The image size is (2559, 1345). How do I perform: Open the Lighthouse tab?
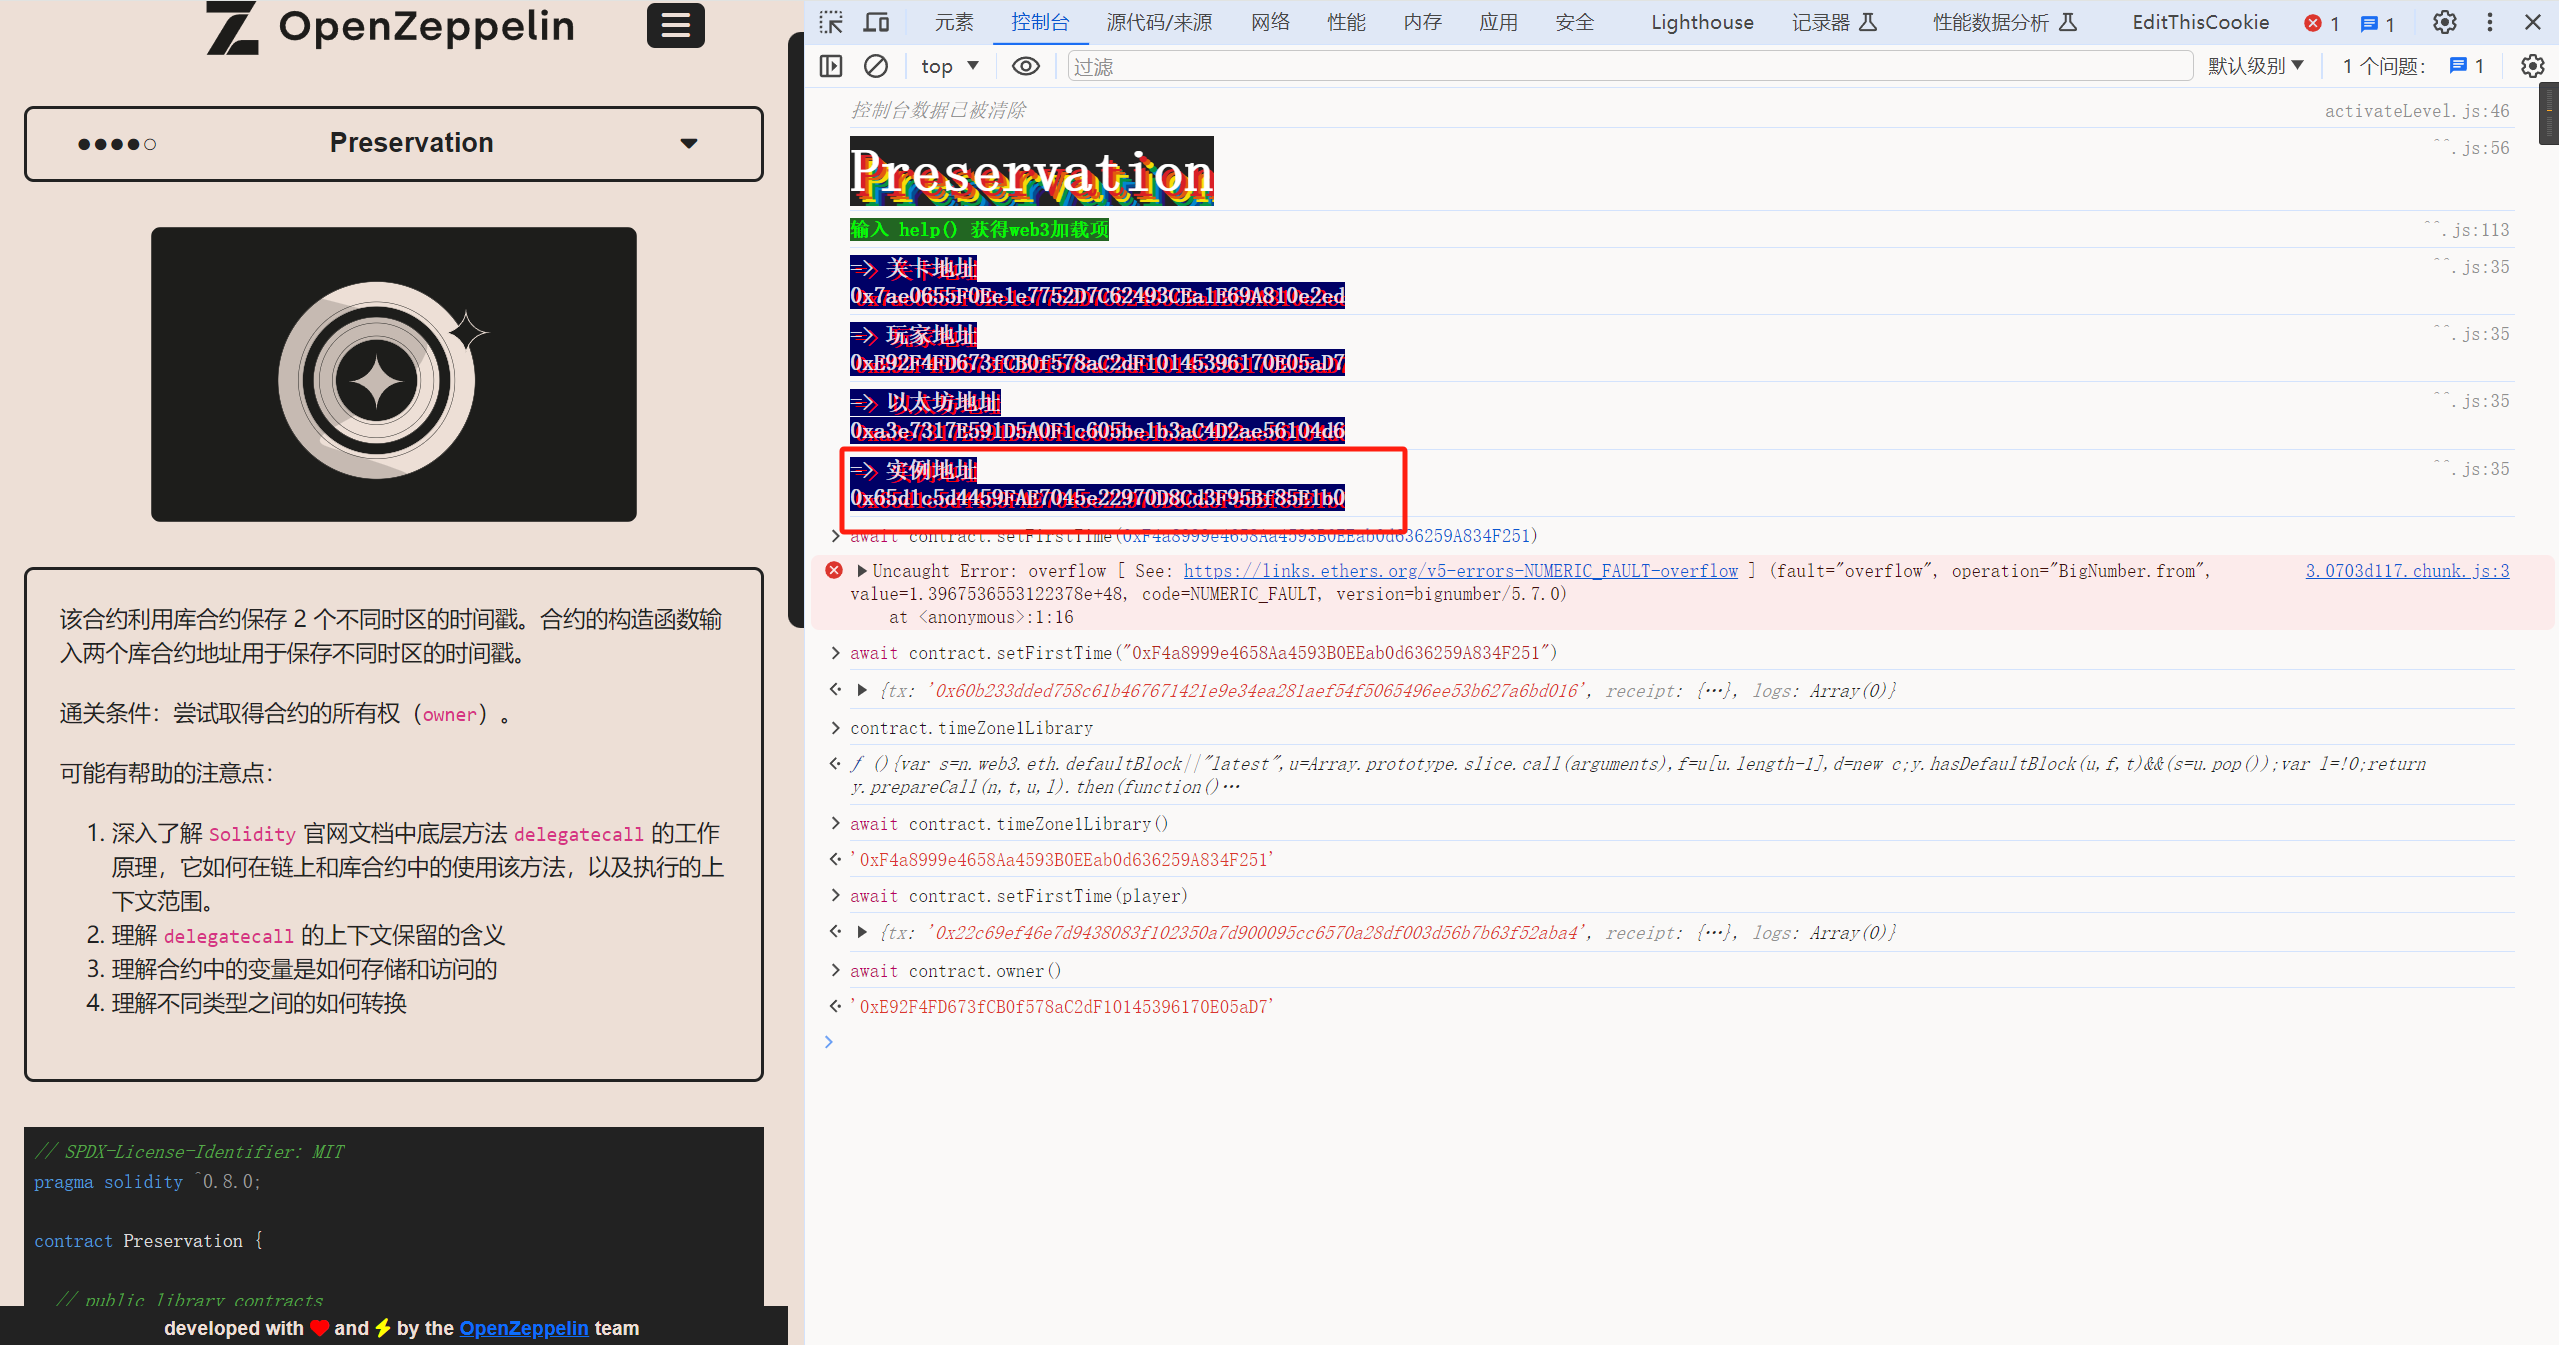[x=1702, y=22]
